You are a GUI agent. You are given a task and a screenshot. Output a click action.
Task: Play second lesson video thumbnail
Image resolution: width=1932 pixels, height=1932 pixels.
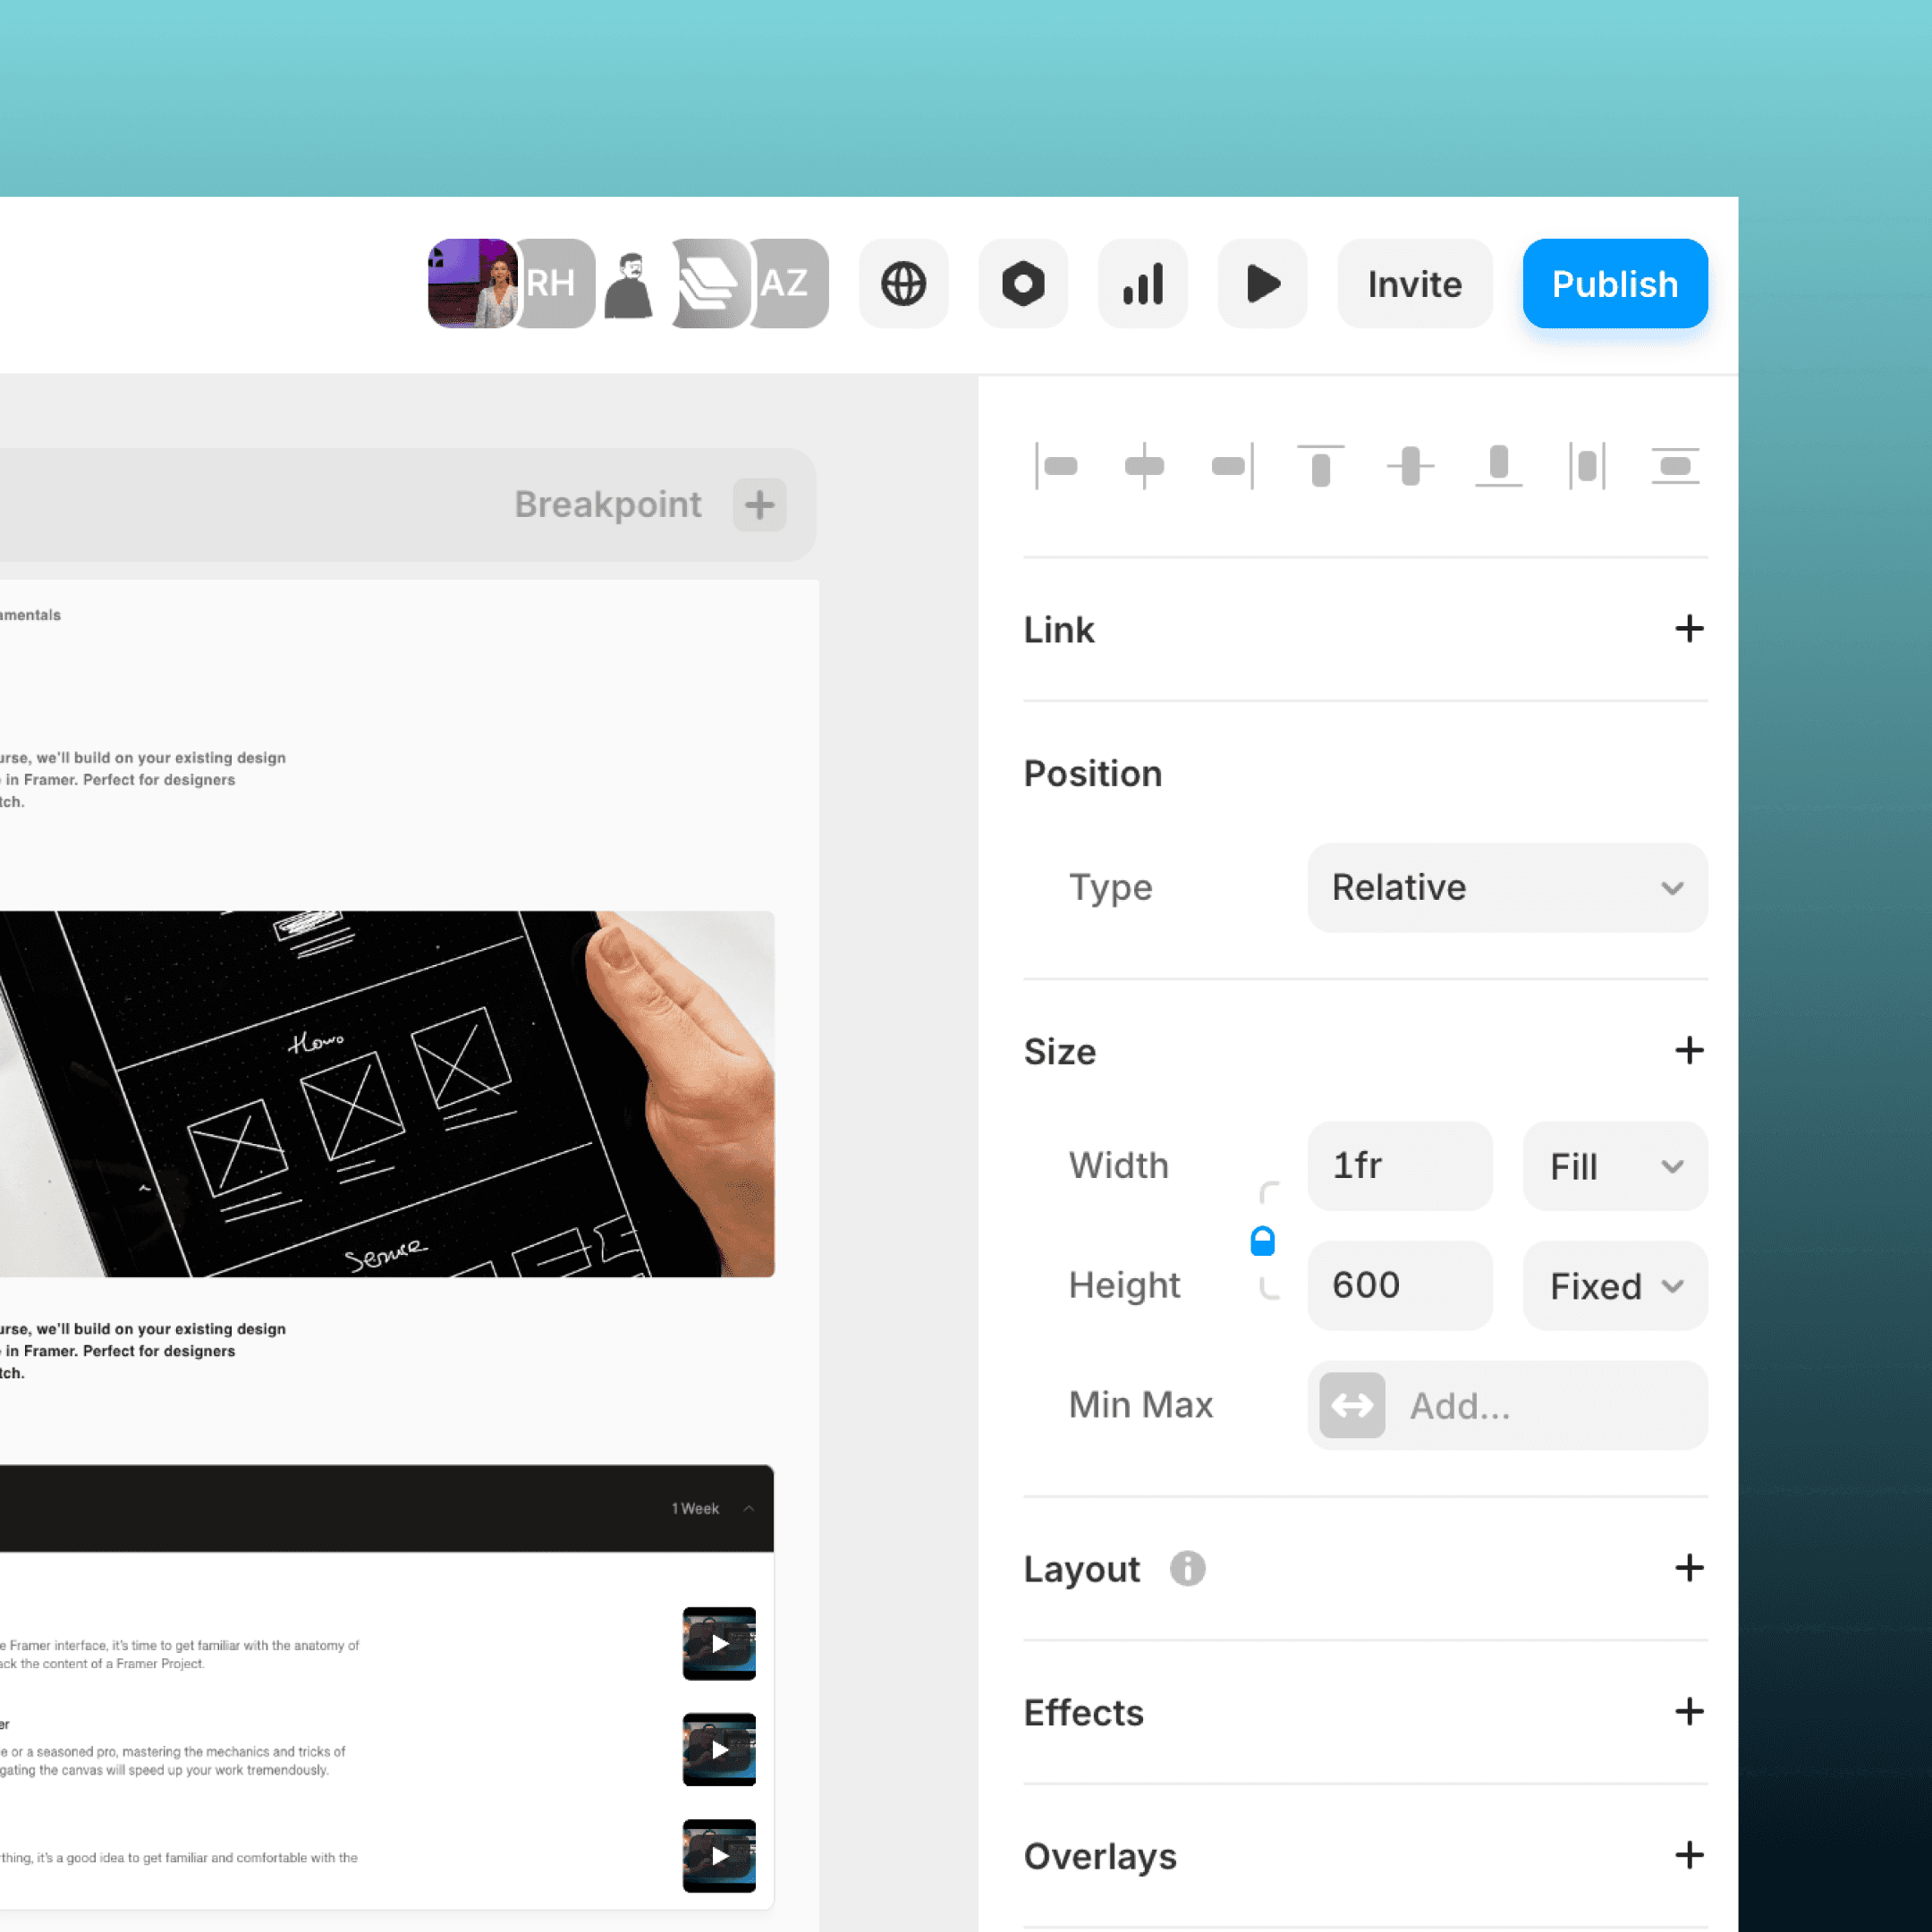coord(719,1749)
